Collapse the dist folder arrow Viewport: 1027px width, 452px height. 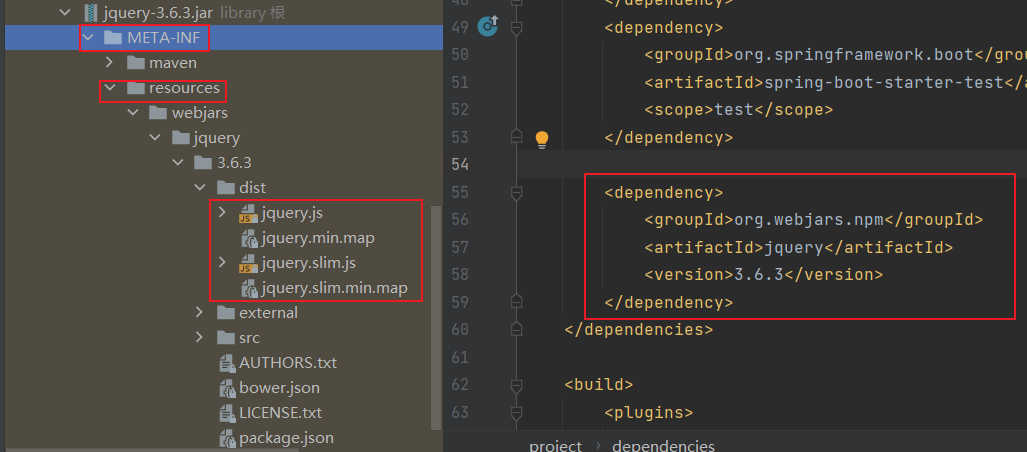pyautogui.click(x=200, y=188)
